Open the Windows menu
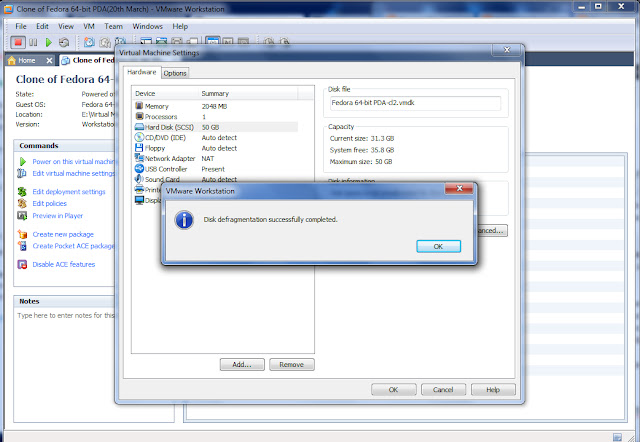Image resolution: width=640 pixels, height=442 pixels. click(x=147, y=26)
